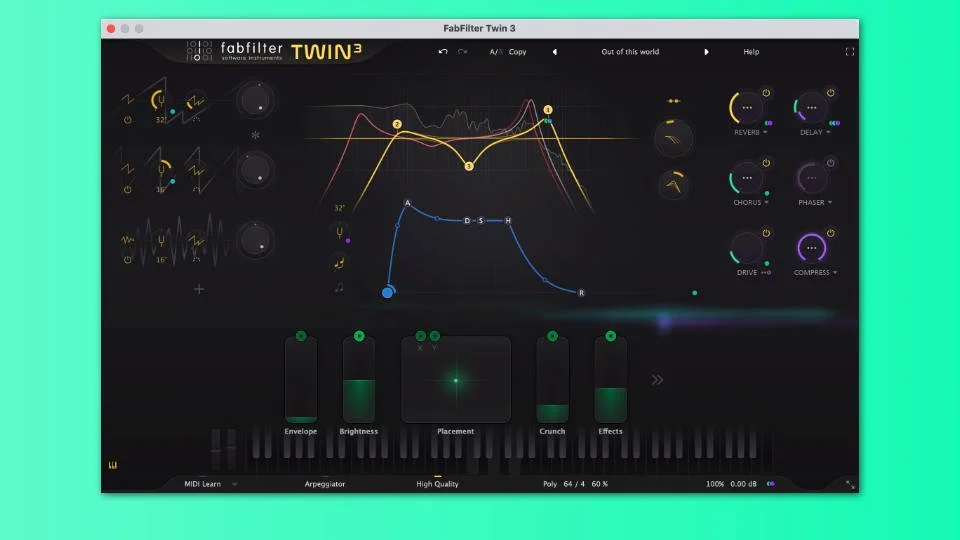The height and width of the screenshot is (540, 960).
Task: Click the Brightness modulation slider
Action: click(359, 380)
